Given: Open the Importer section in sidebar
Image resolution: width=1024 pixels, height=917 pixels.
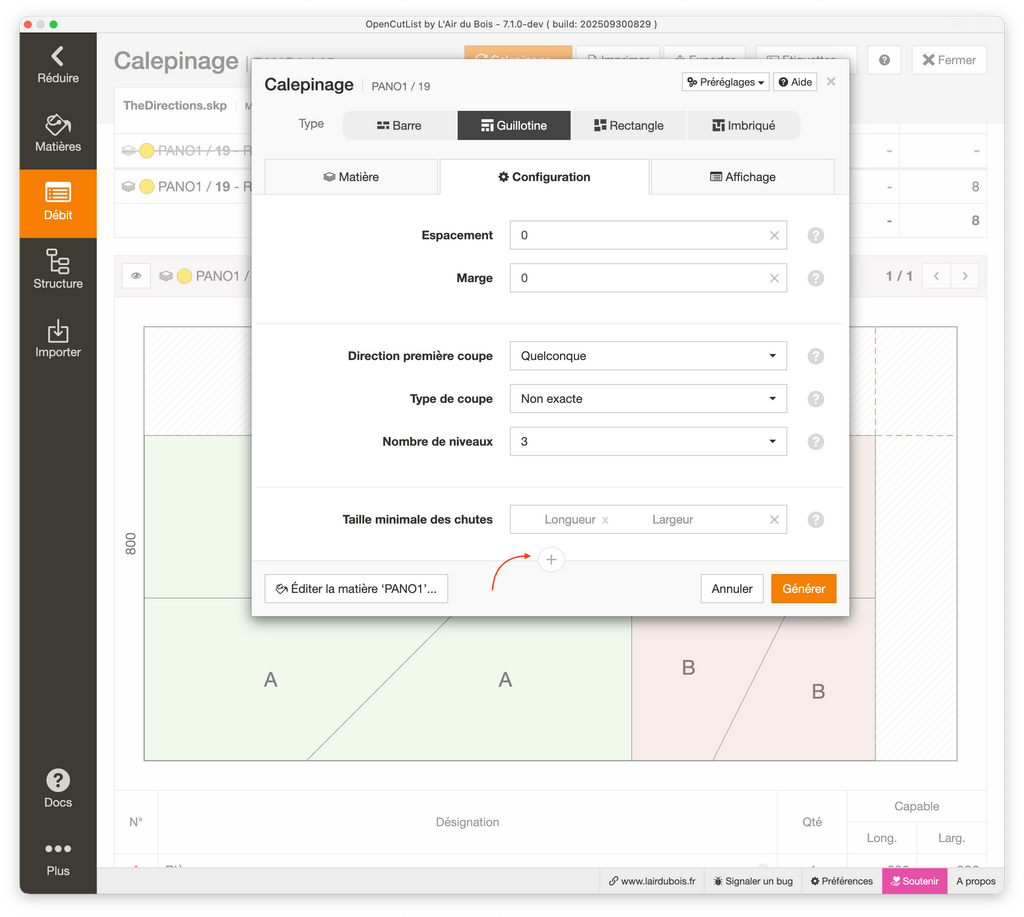Looking at the screenshot, I should point(58,338).
